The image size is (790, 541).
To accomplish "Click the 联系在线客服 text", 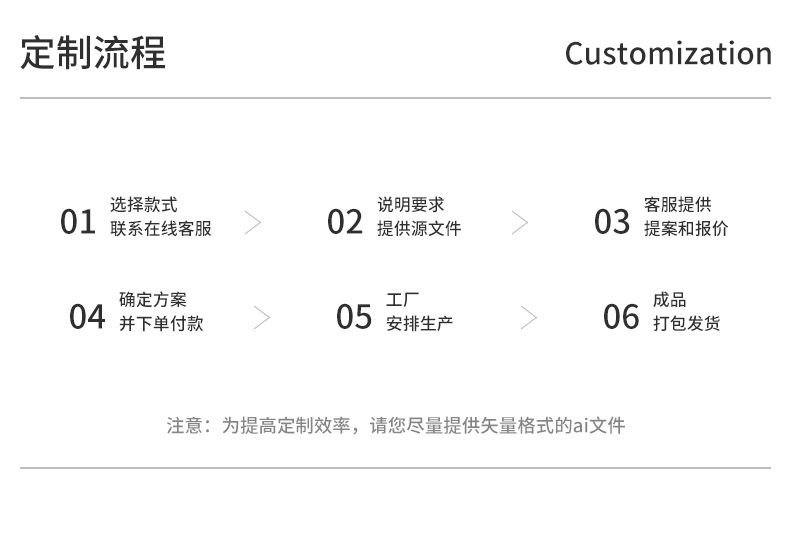I will [x=161, y=229].
